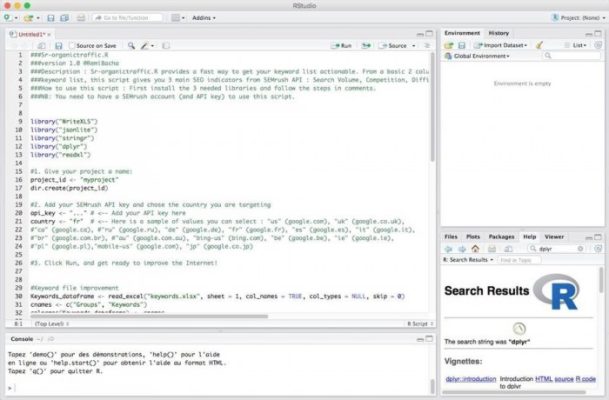Toggle the Source on Save checkbox
Screen dimensions: 609x400
71,46
